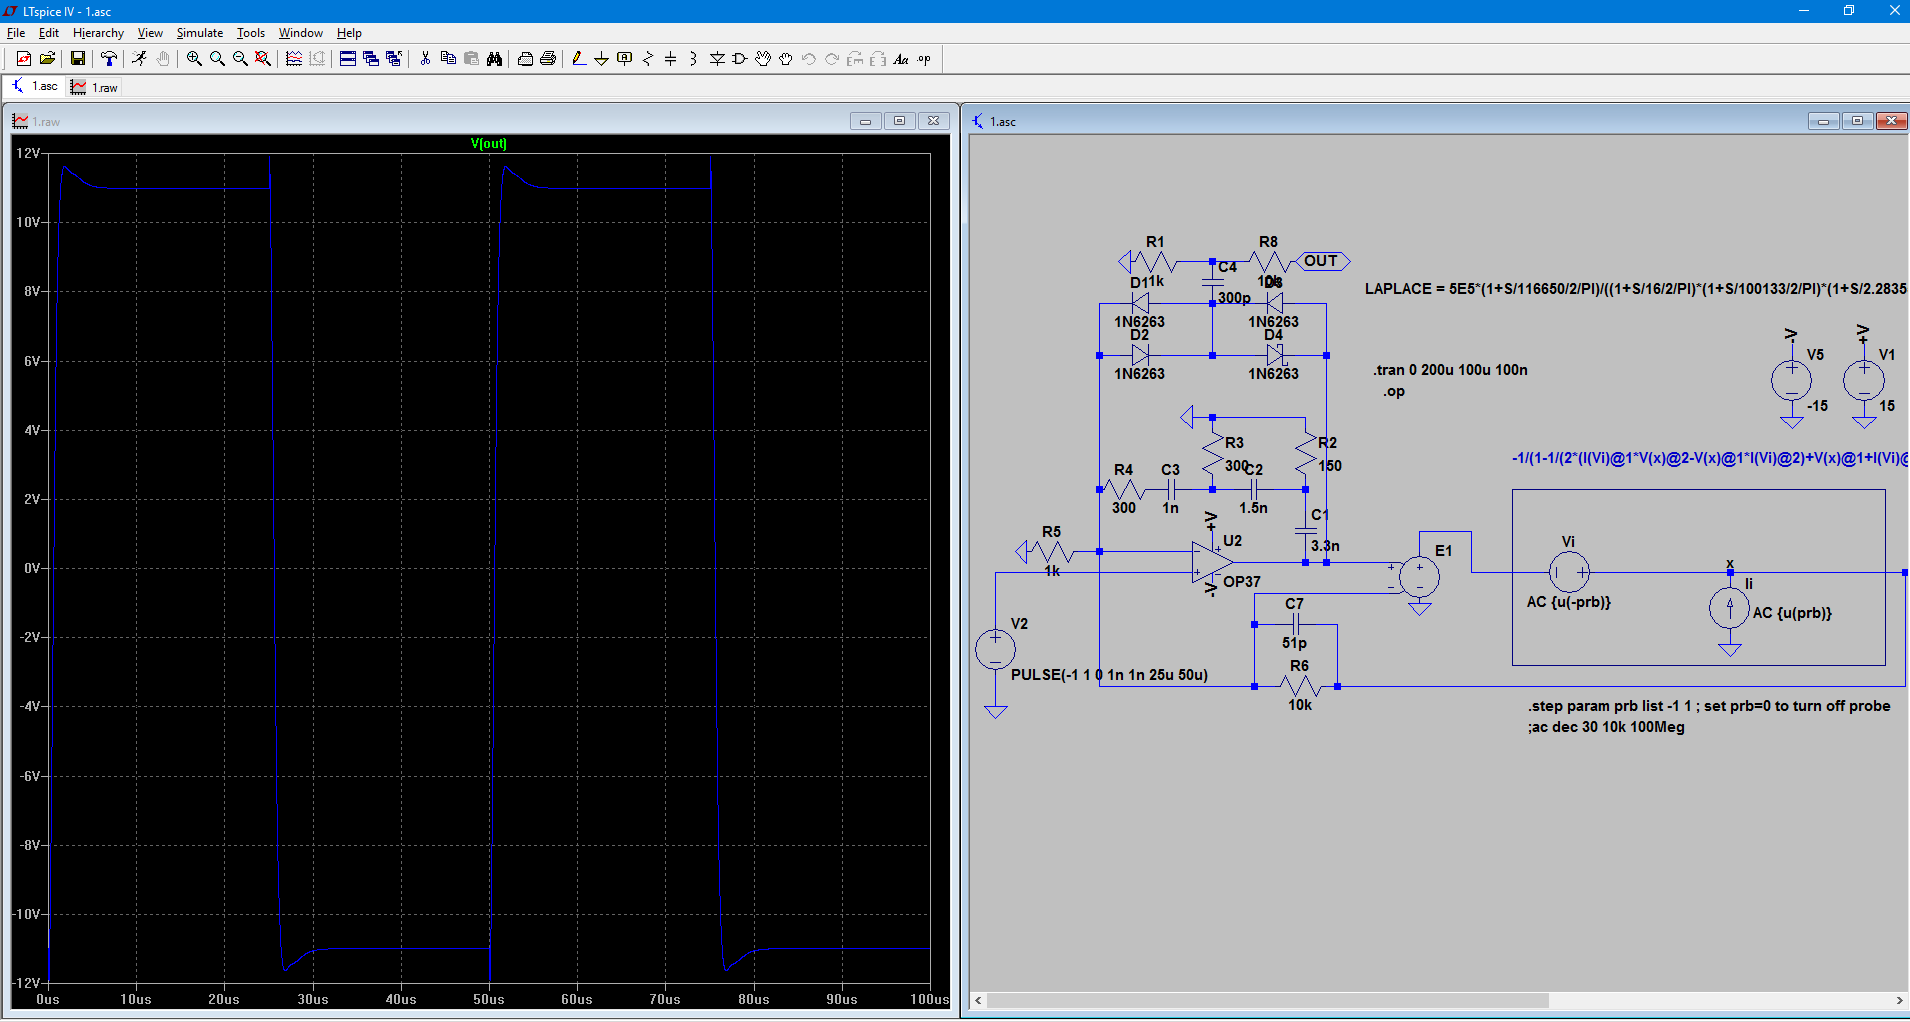This screenshot has width=1910, height=1022.
Task: Select the Diode tool in toolbar
Action: pos(717,59)
